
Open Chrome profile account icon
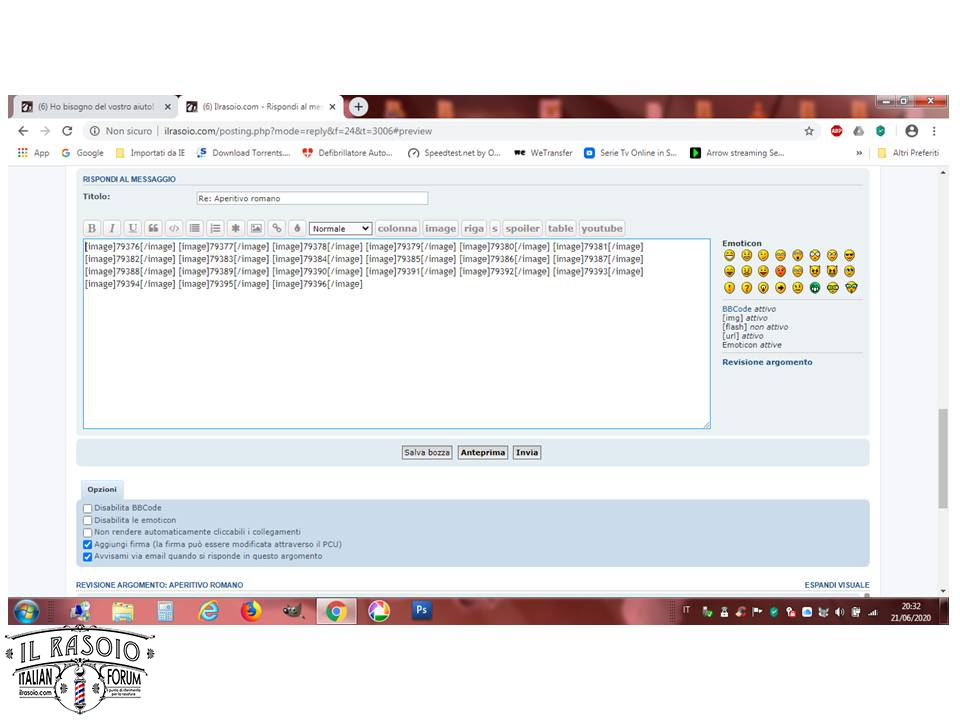pos(912,131)
